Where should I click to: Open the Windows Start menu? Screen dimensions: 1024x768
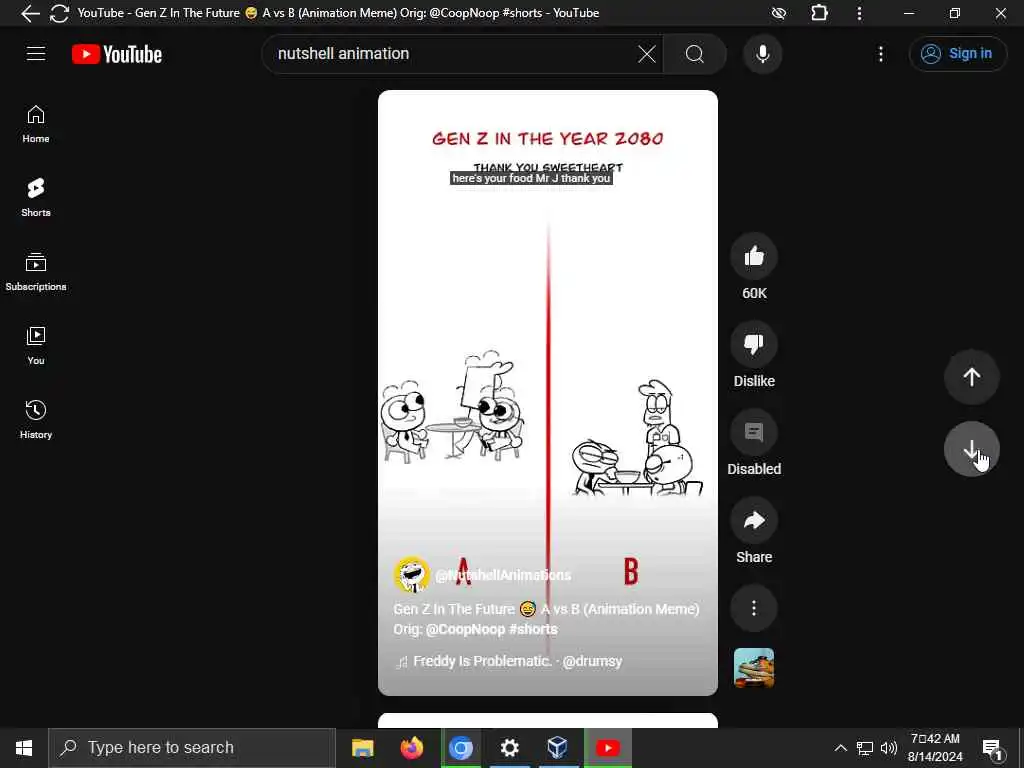(x=24, y=748)
